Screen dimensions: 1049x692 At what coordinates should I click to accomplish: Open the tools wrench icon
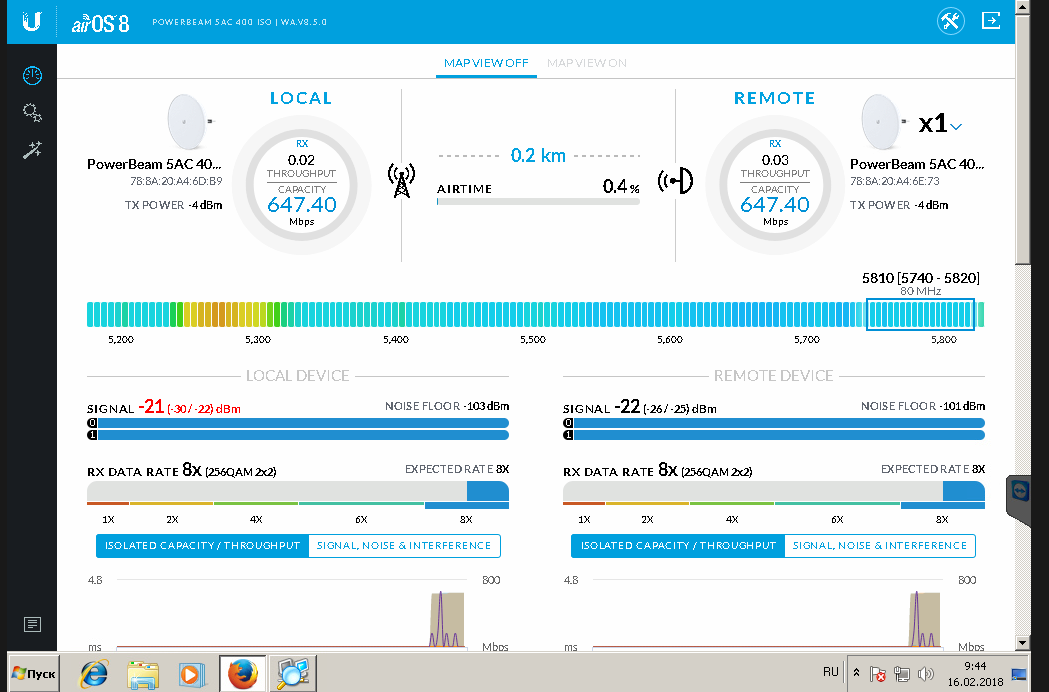tap(951, 21)
